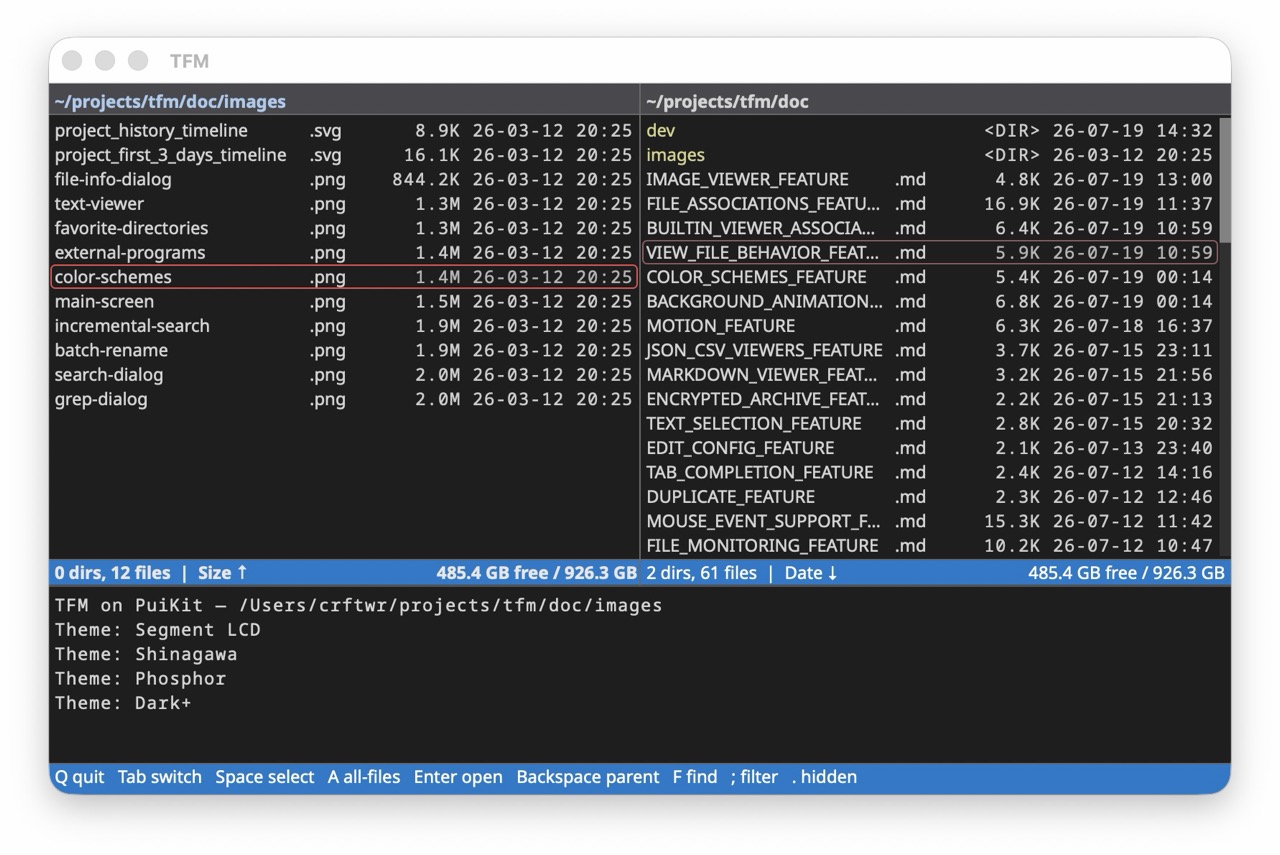Select DUPLICATE_FEATURE markdown file
Image resolution: width=1280 pixels, height=855 pixels.
point(930,497)
